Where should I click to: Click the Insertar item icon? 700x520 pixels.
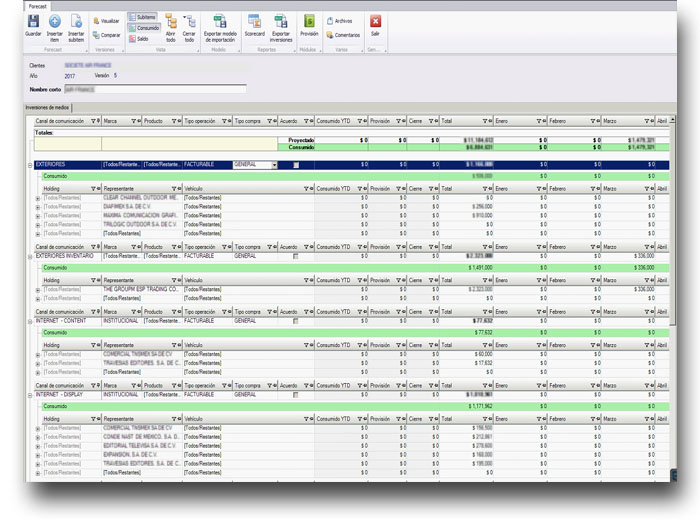(54, 23)
